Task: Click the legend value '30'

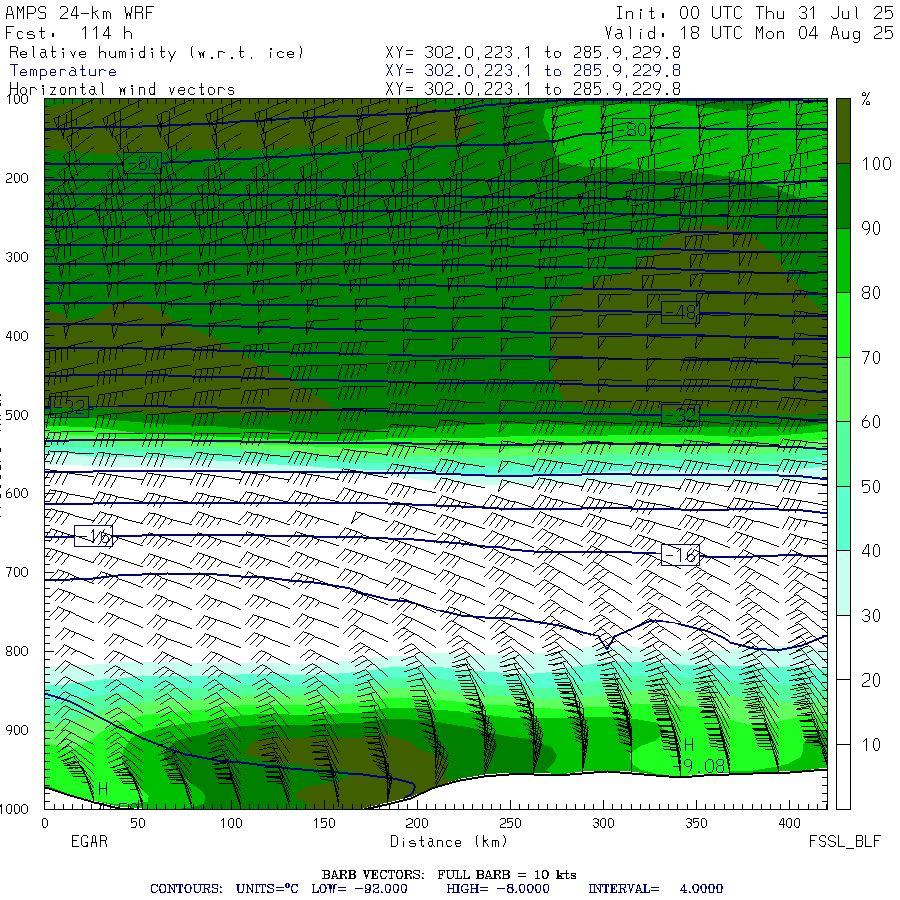Action: [x=871, y=616]
